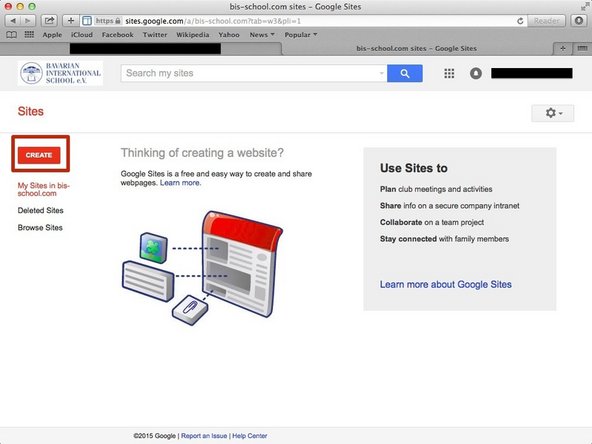592x444 pixels.
Task: Open Safari Reader button
Action: (546, 21)
